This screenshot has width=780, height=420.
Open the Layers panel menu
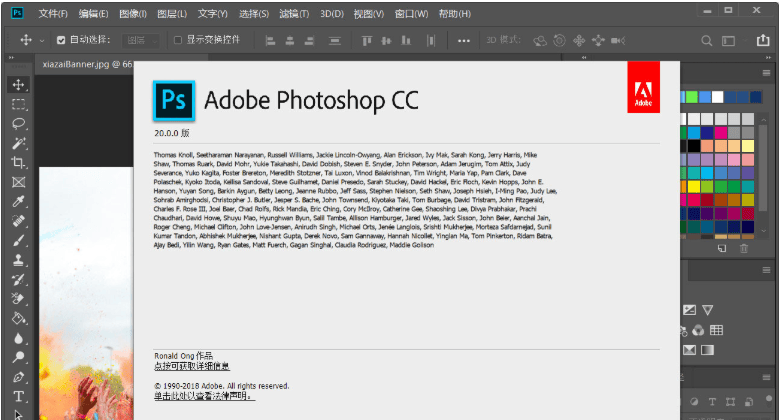tap(766, 378)
